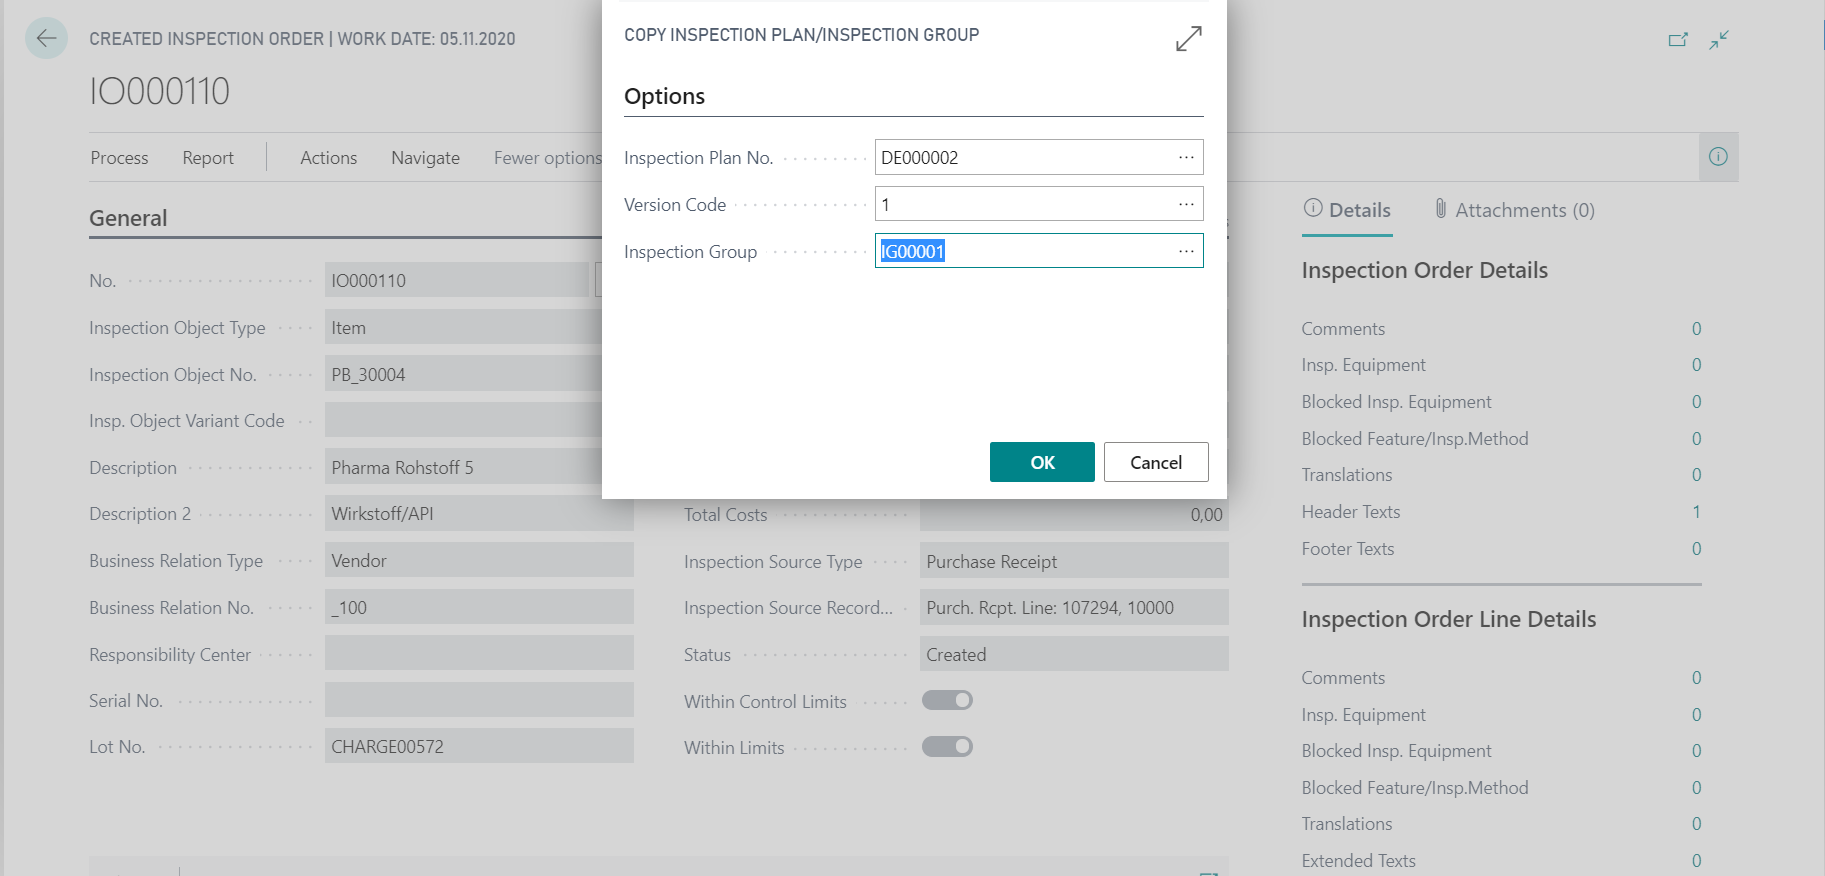1825x876 pixels.
Task: Click the Business Relation No. field _100
Action: [x=479, y=607]
